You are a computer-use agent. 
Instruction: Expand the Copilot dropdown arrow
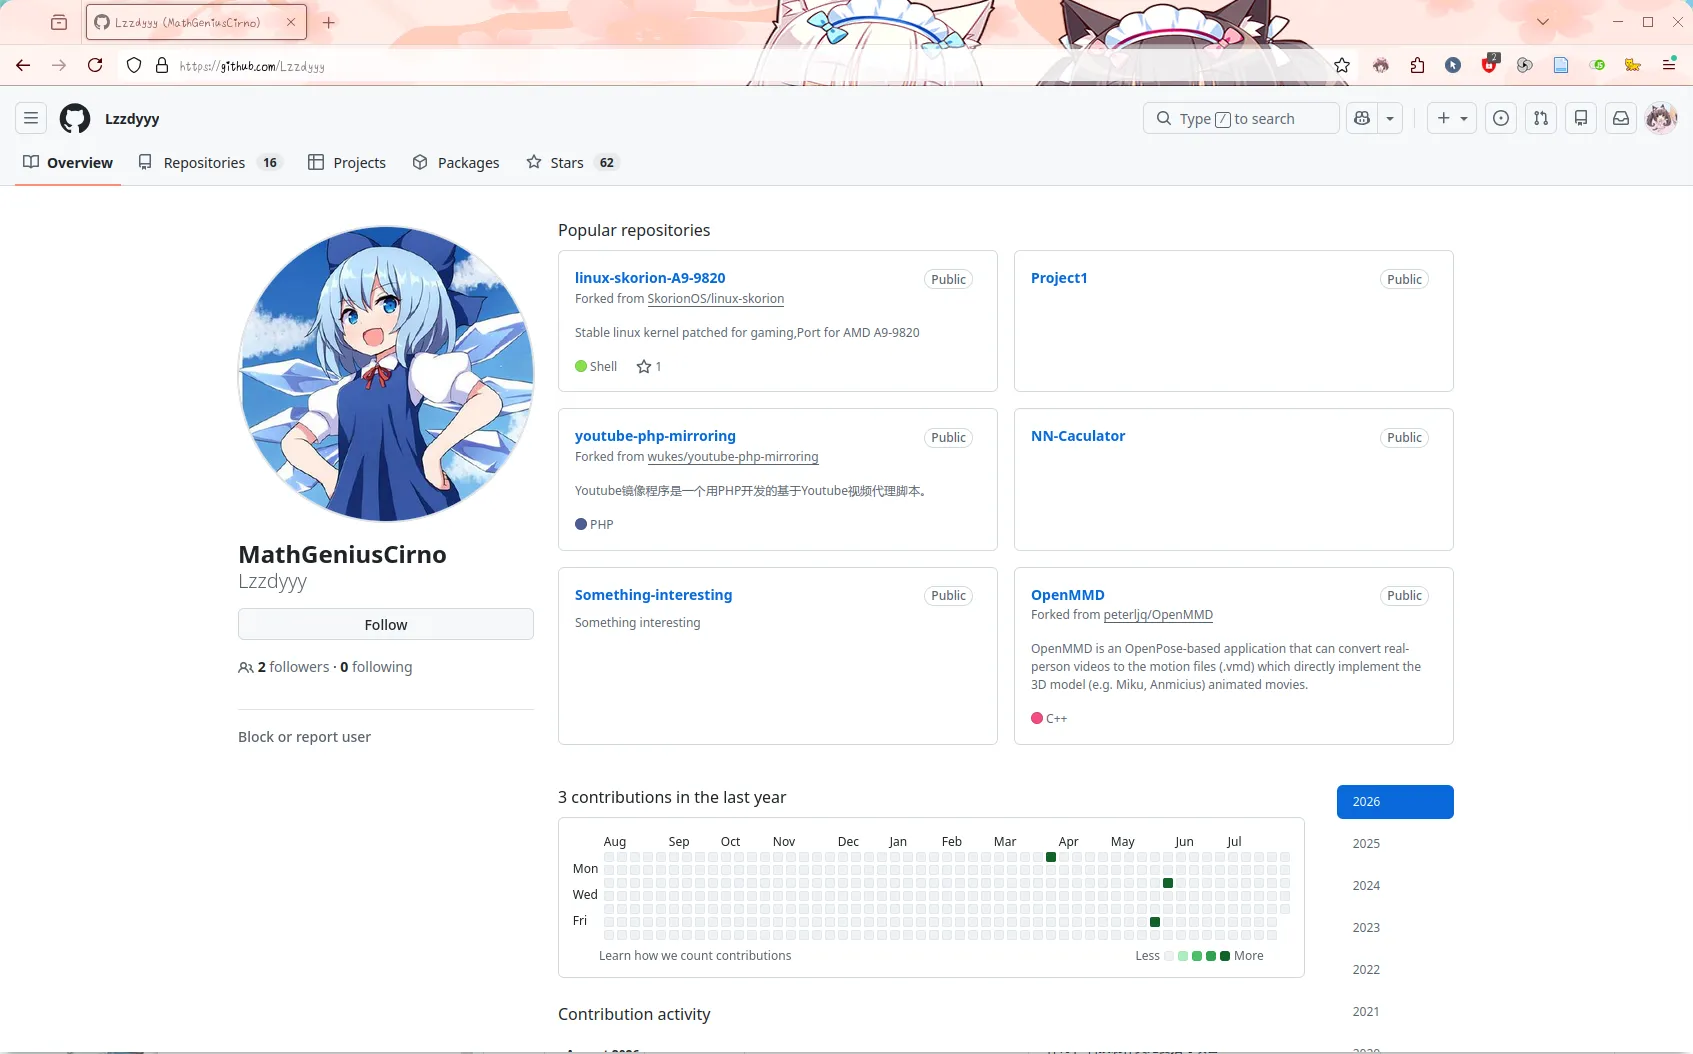tap(1390, 118)
